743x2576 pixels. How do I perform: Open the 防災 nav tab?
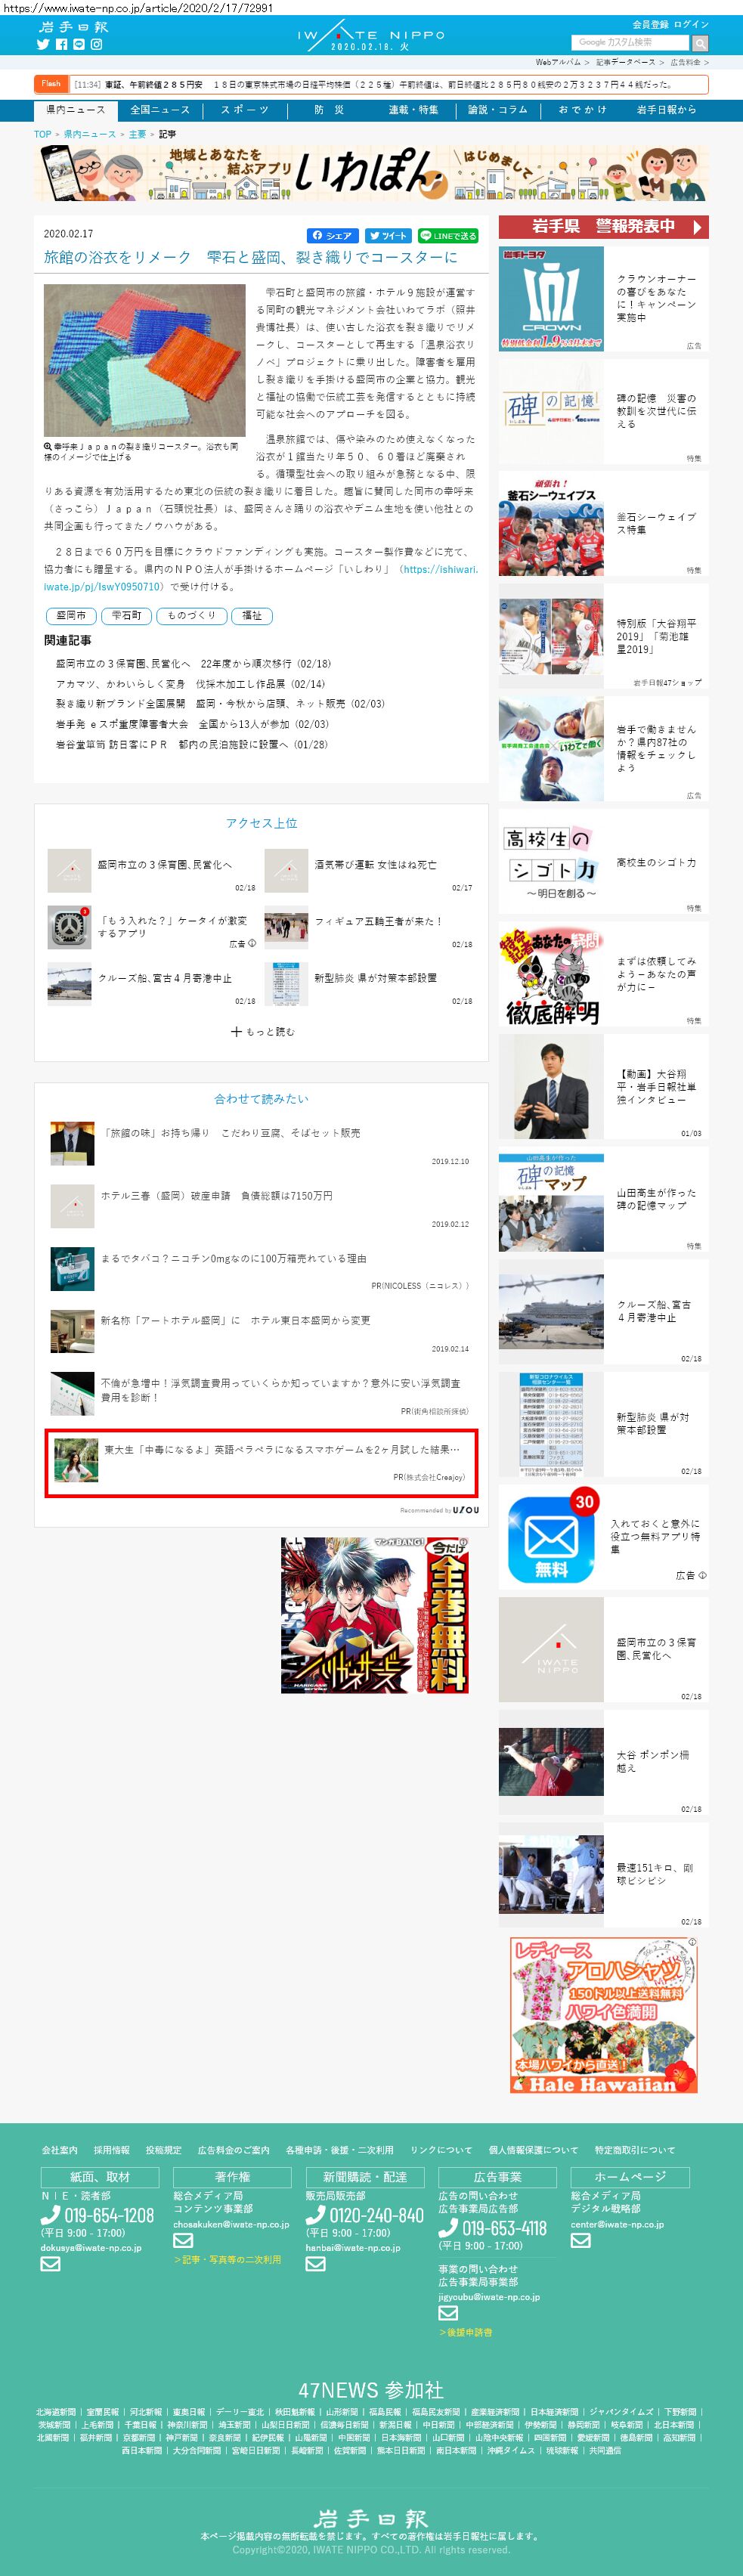tap(329, 110)
